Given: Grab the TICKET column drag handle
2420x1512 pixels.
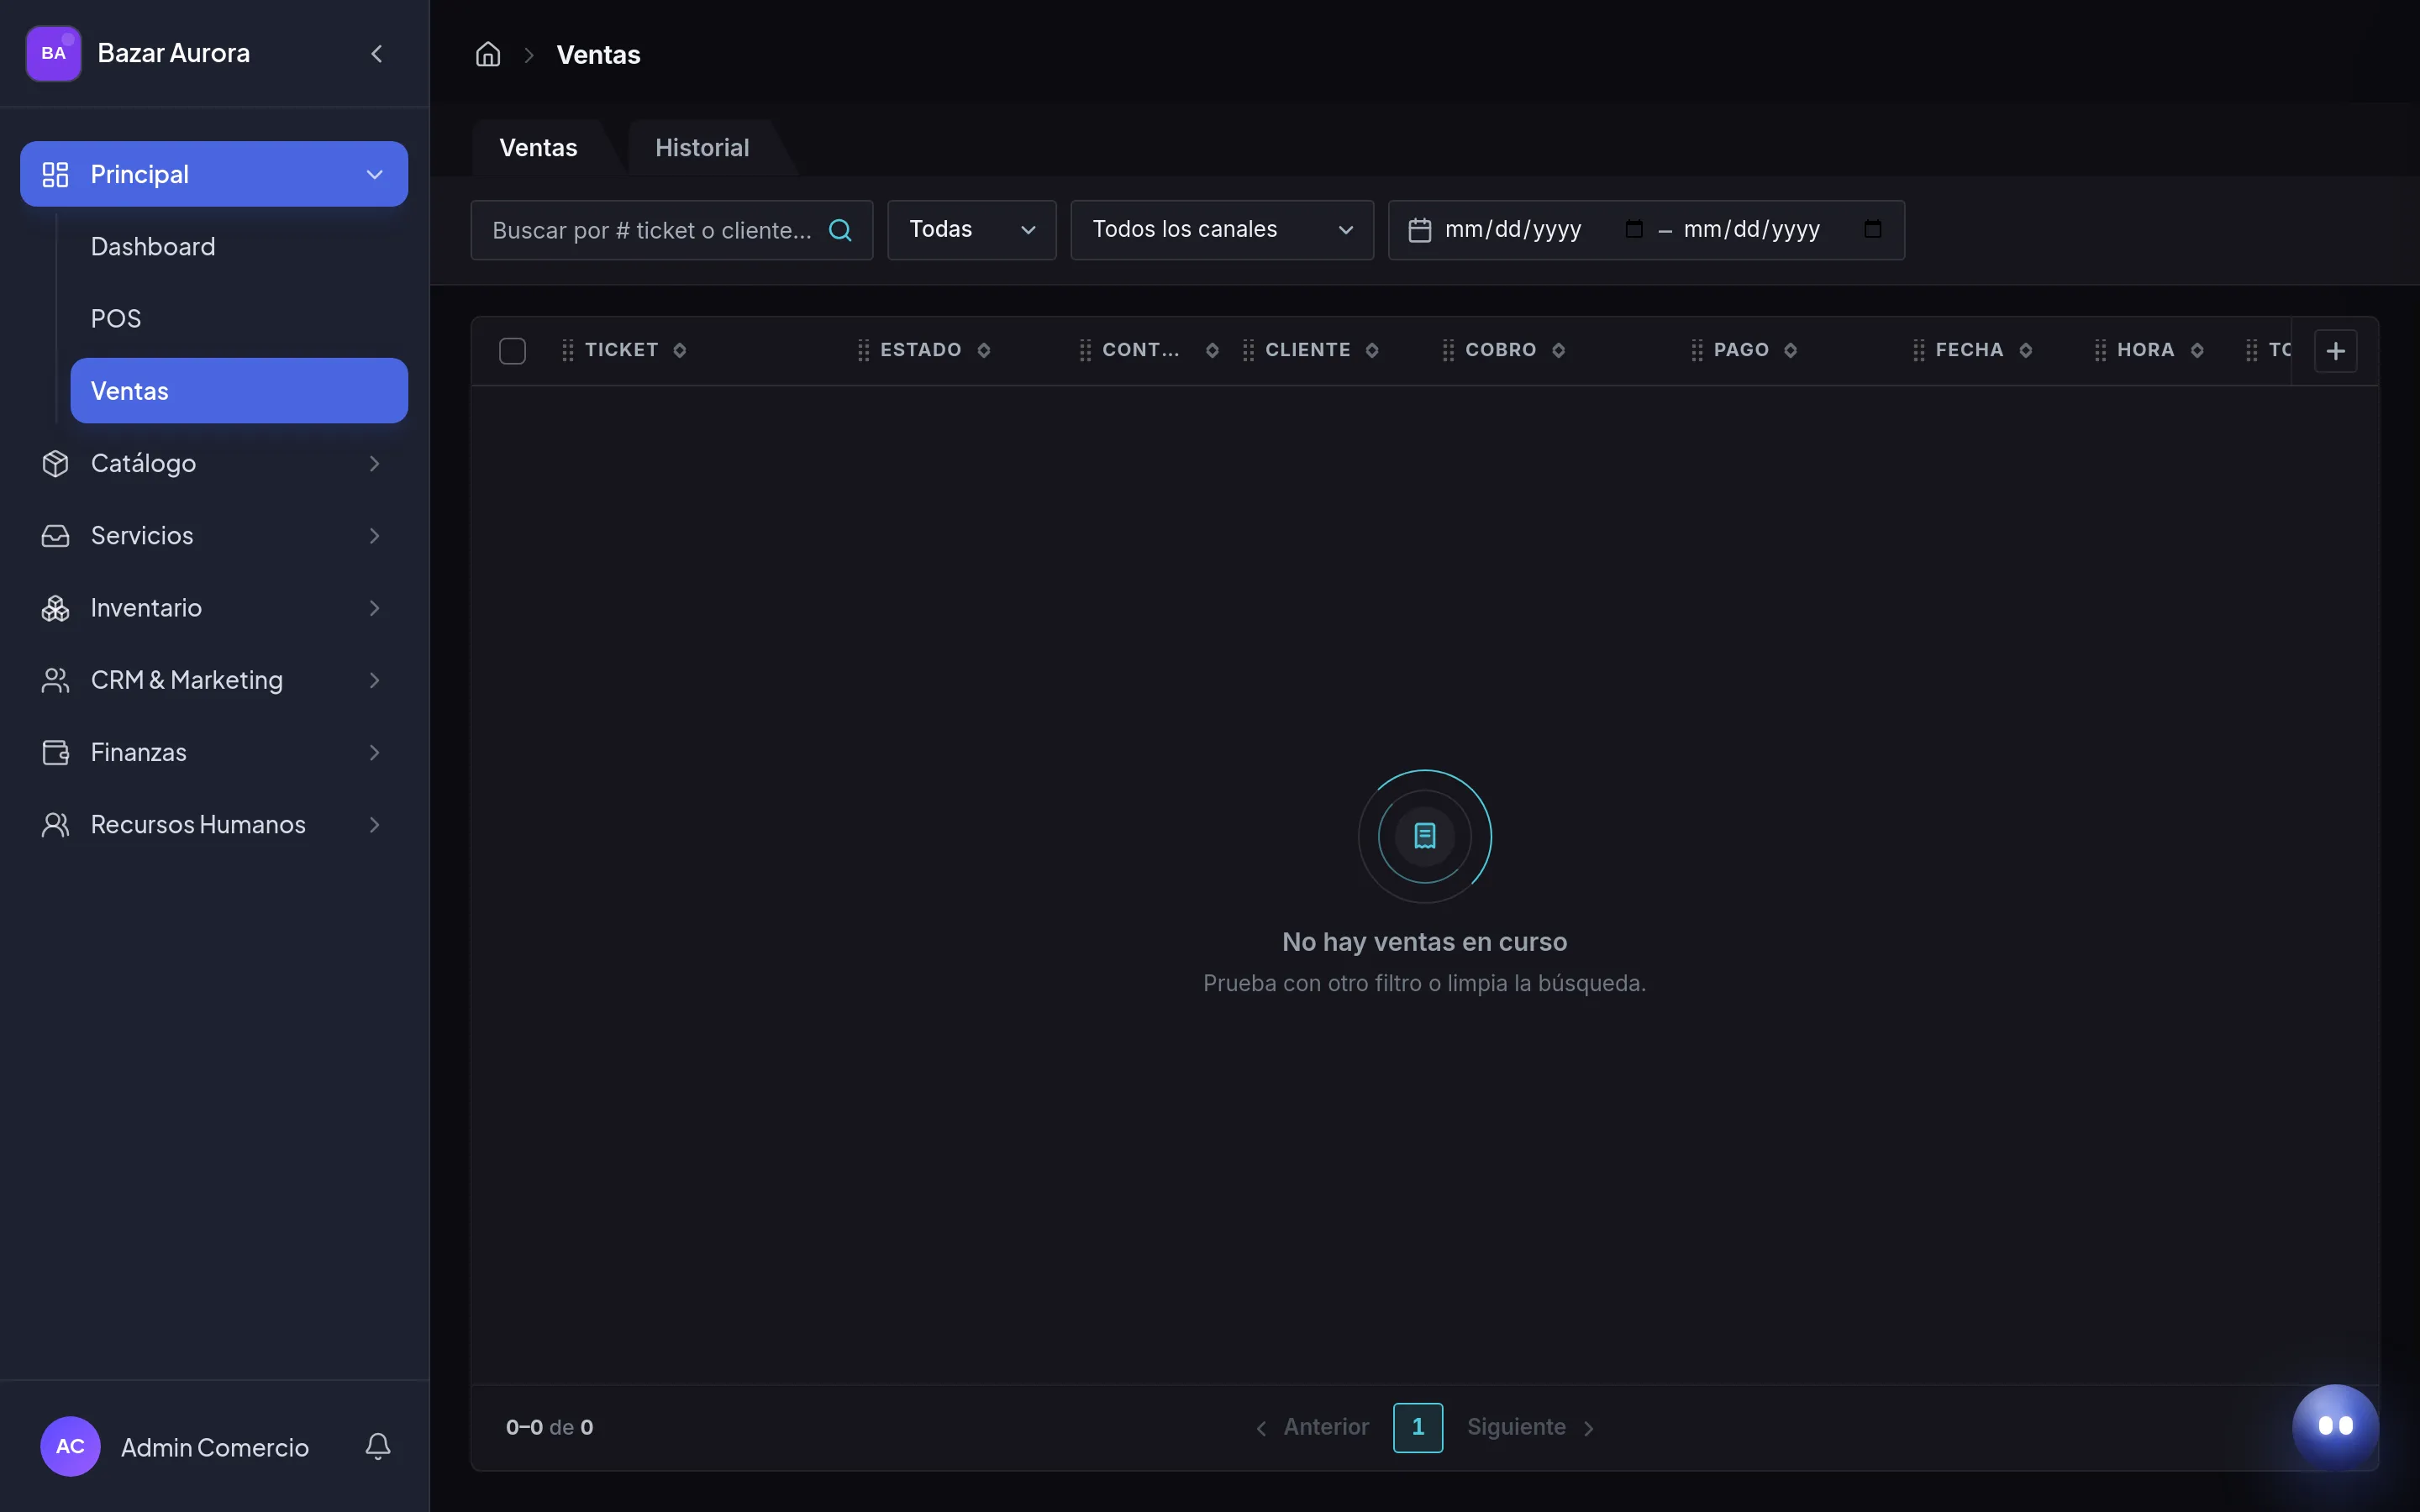Looking at the screenshot, I should 568,350.
